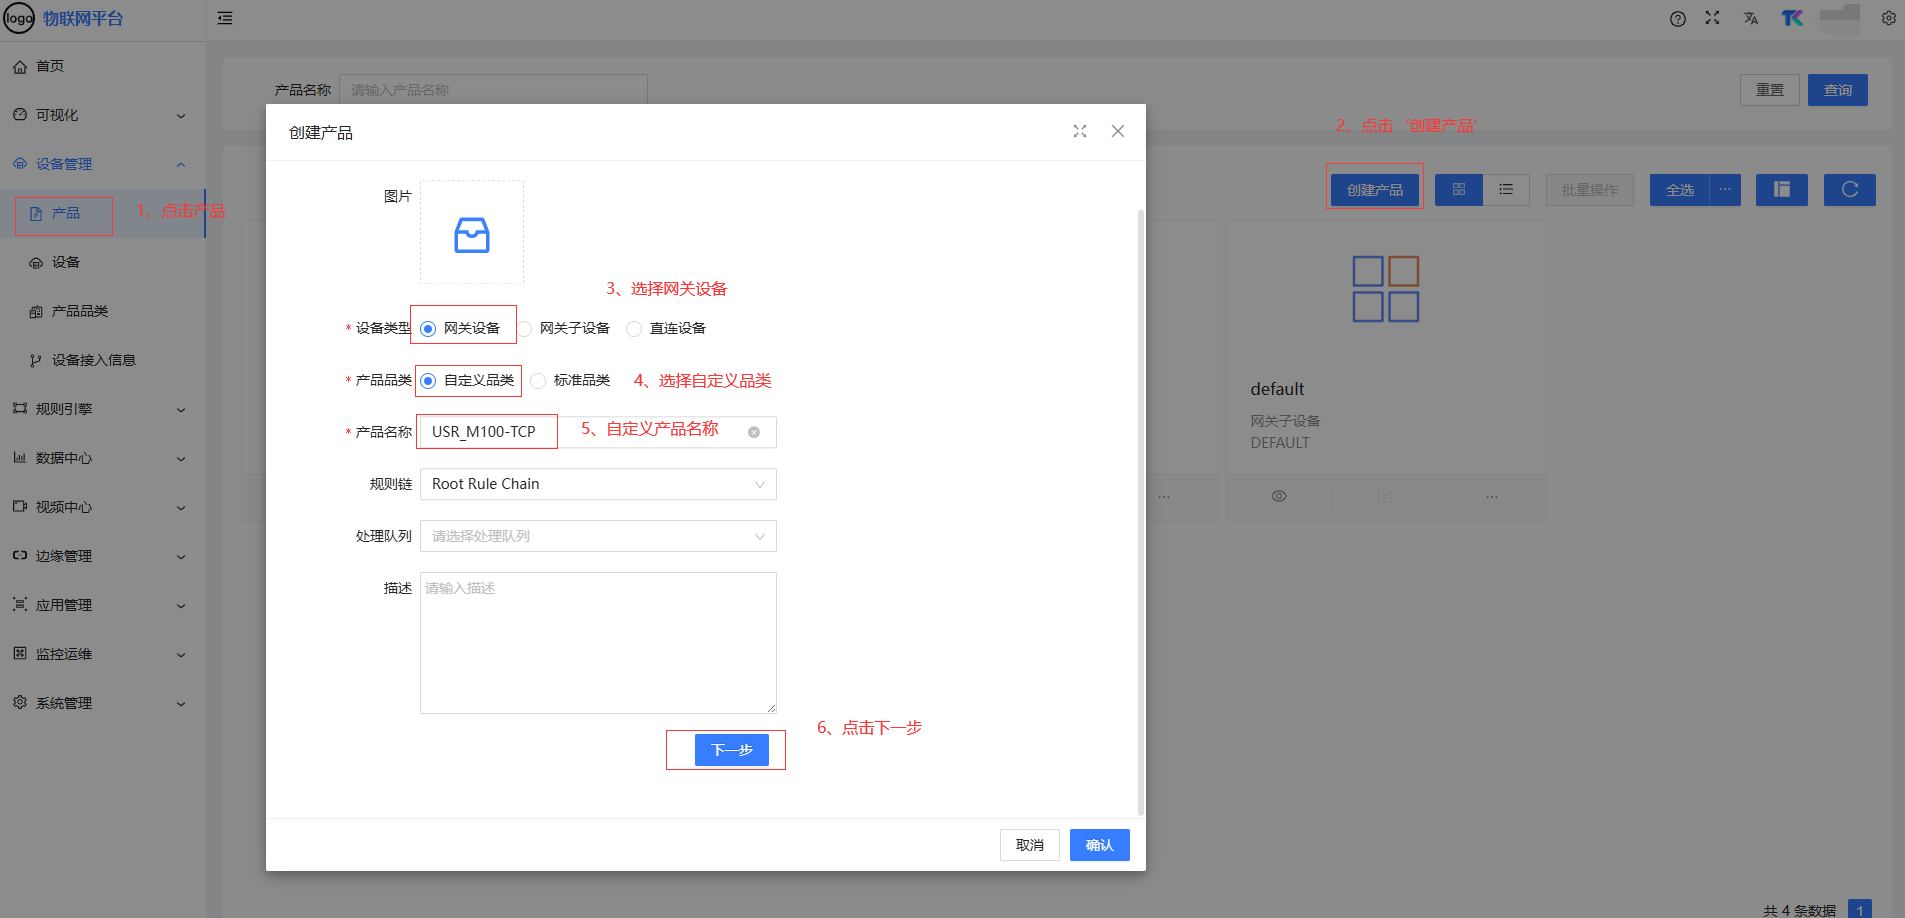Viewport: 1905px width, 918px height.
Task: Open 产品品类 in sidebar
Action: click(80, 311)
